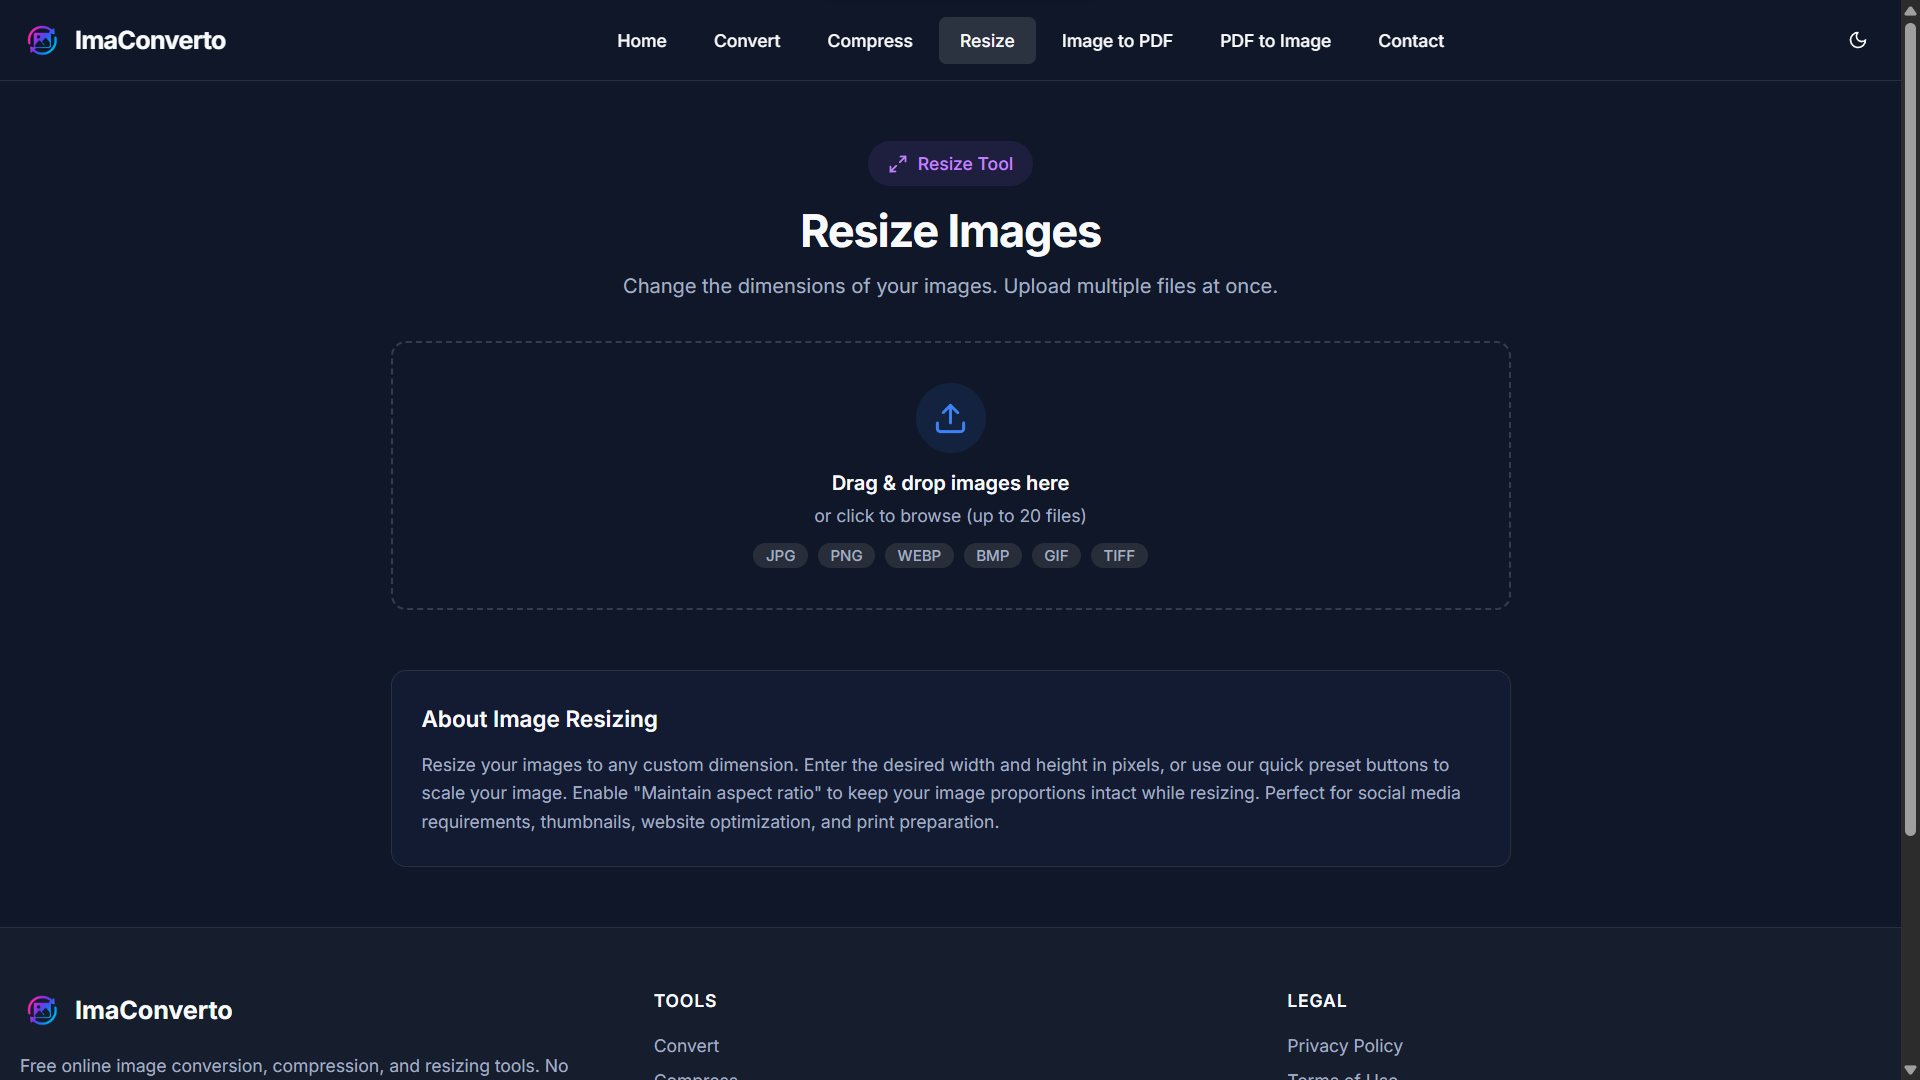Open the PDF to Image tool

[x=1275, y=40]
